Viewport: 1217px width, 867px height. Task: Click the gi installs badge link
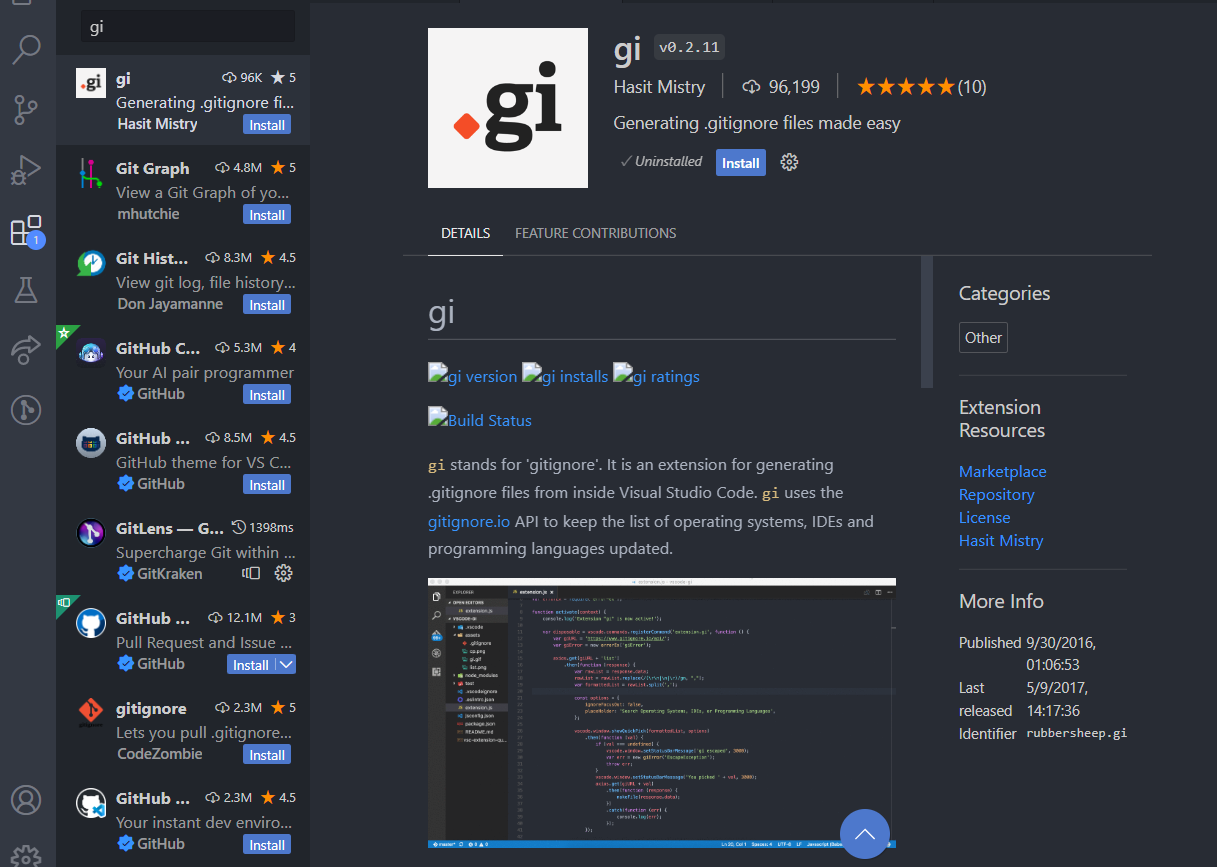[x=565, y=375]
